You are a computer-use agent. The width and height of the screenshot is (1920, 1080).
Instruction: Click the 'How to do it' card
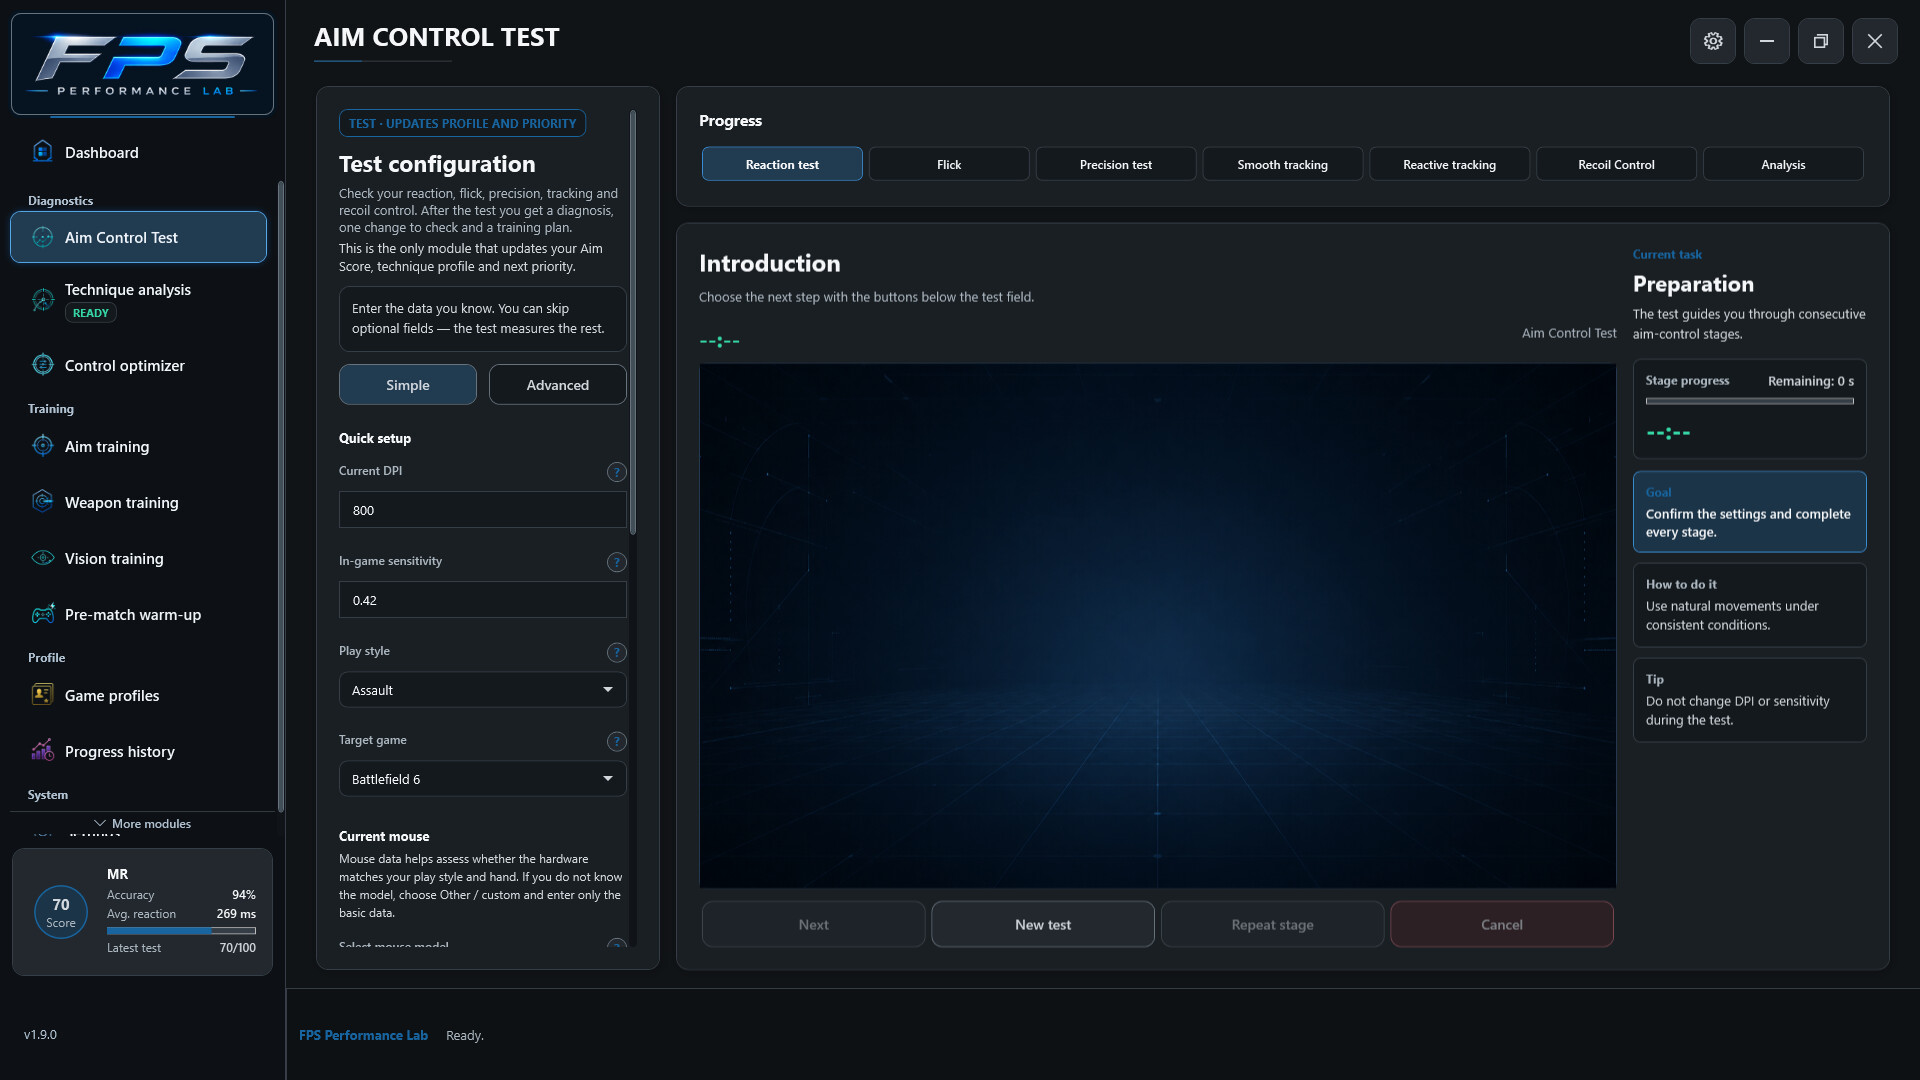1749,605
